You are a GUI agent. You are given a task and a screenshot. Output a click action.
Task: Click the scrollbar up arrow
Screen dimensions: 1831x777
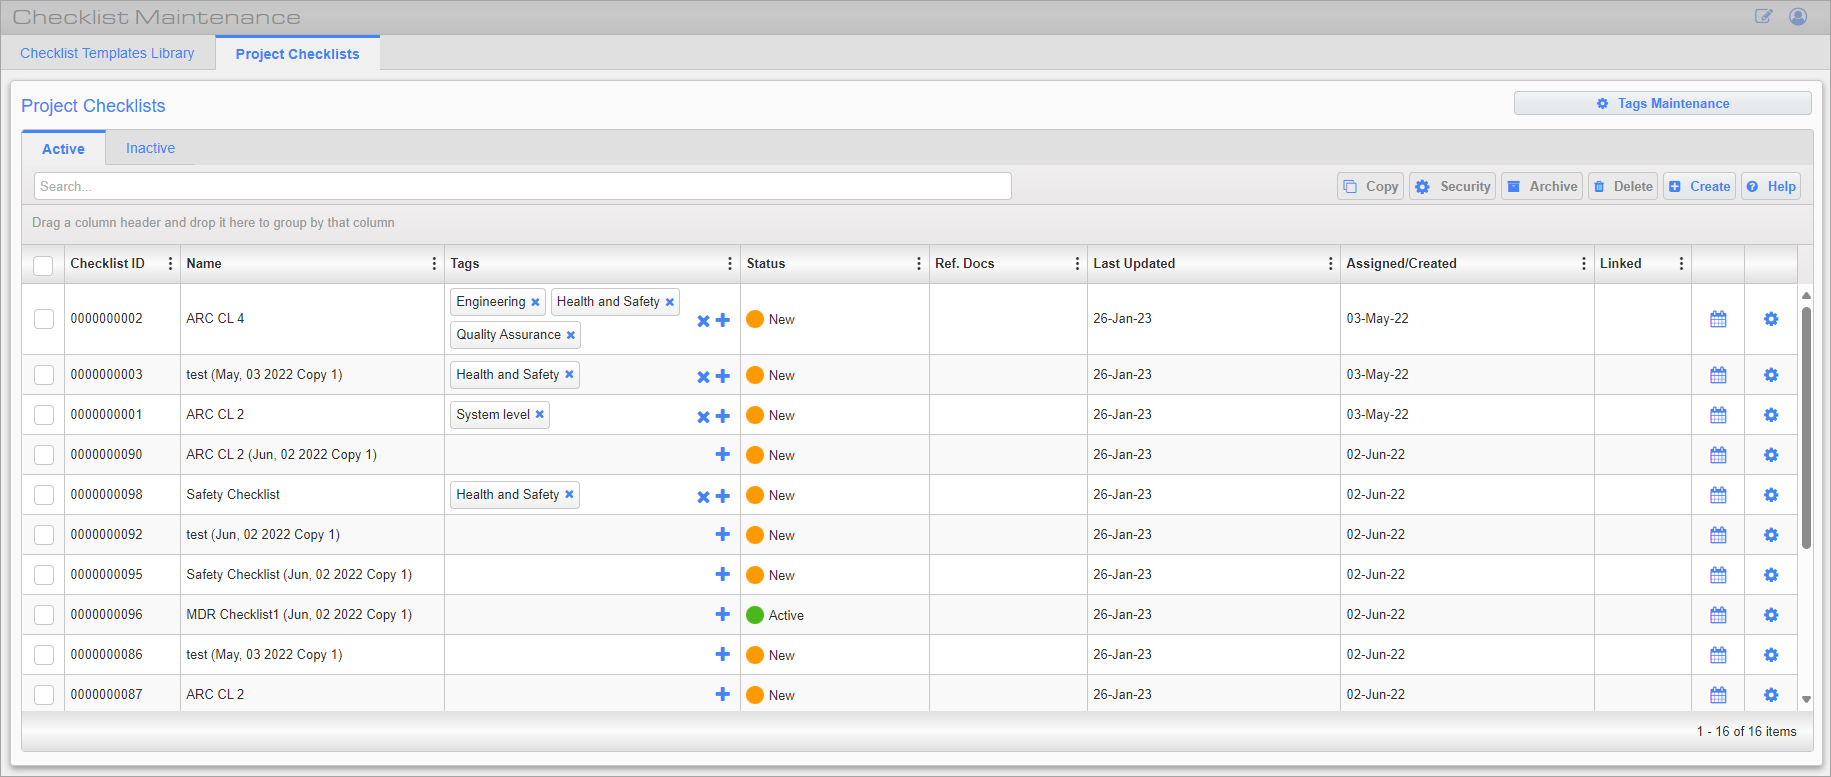pos(1806,295)
